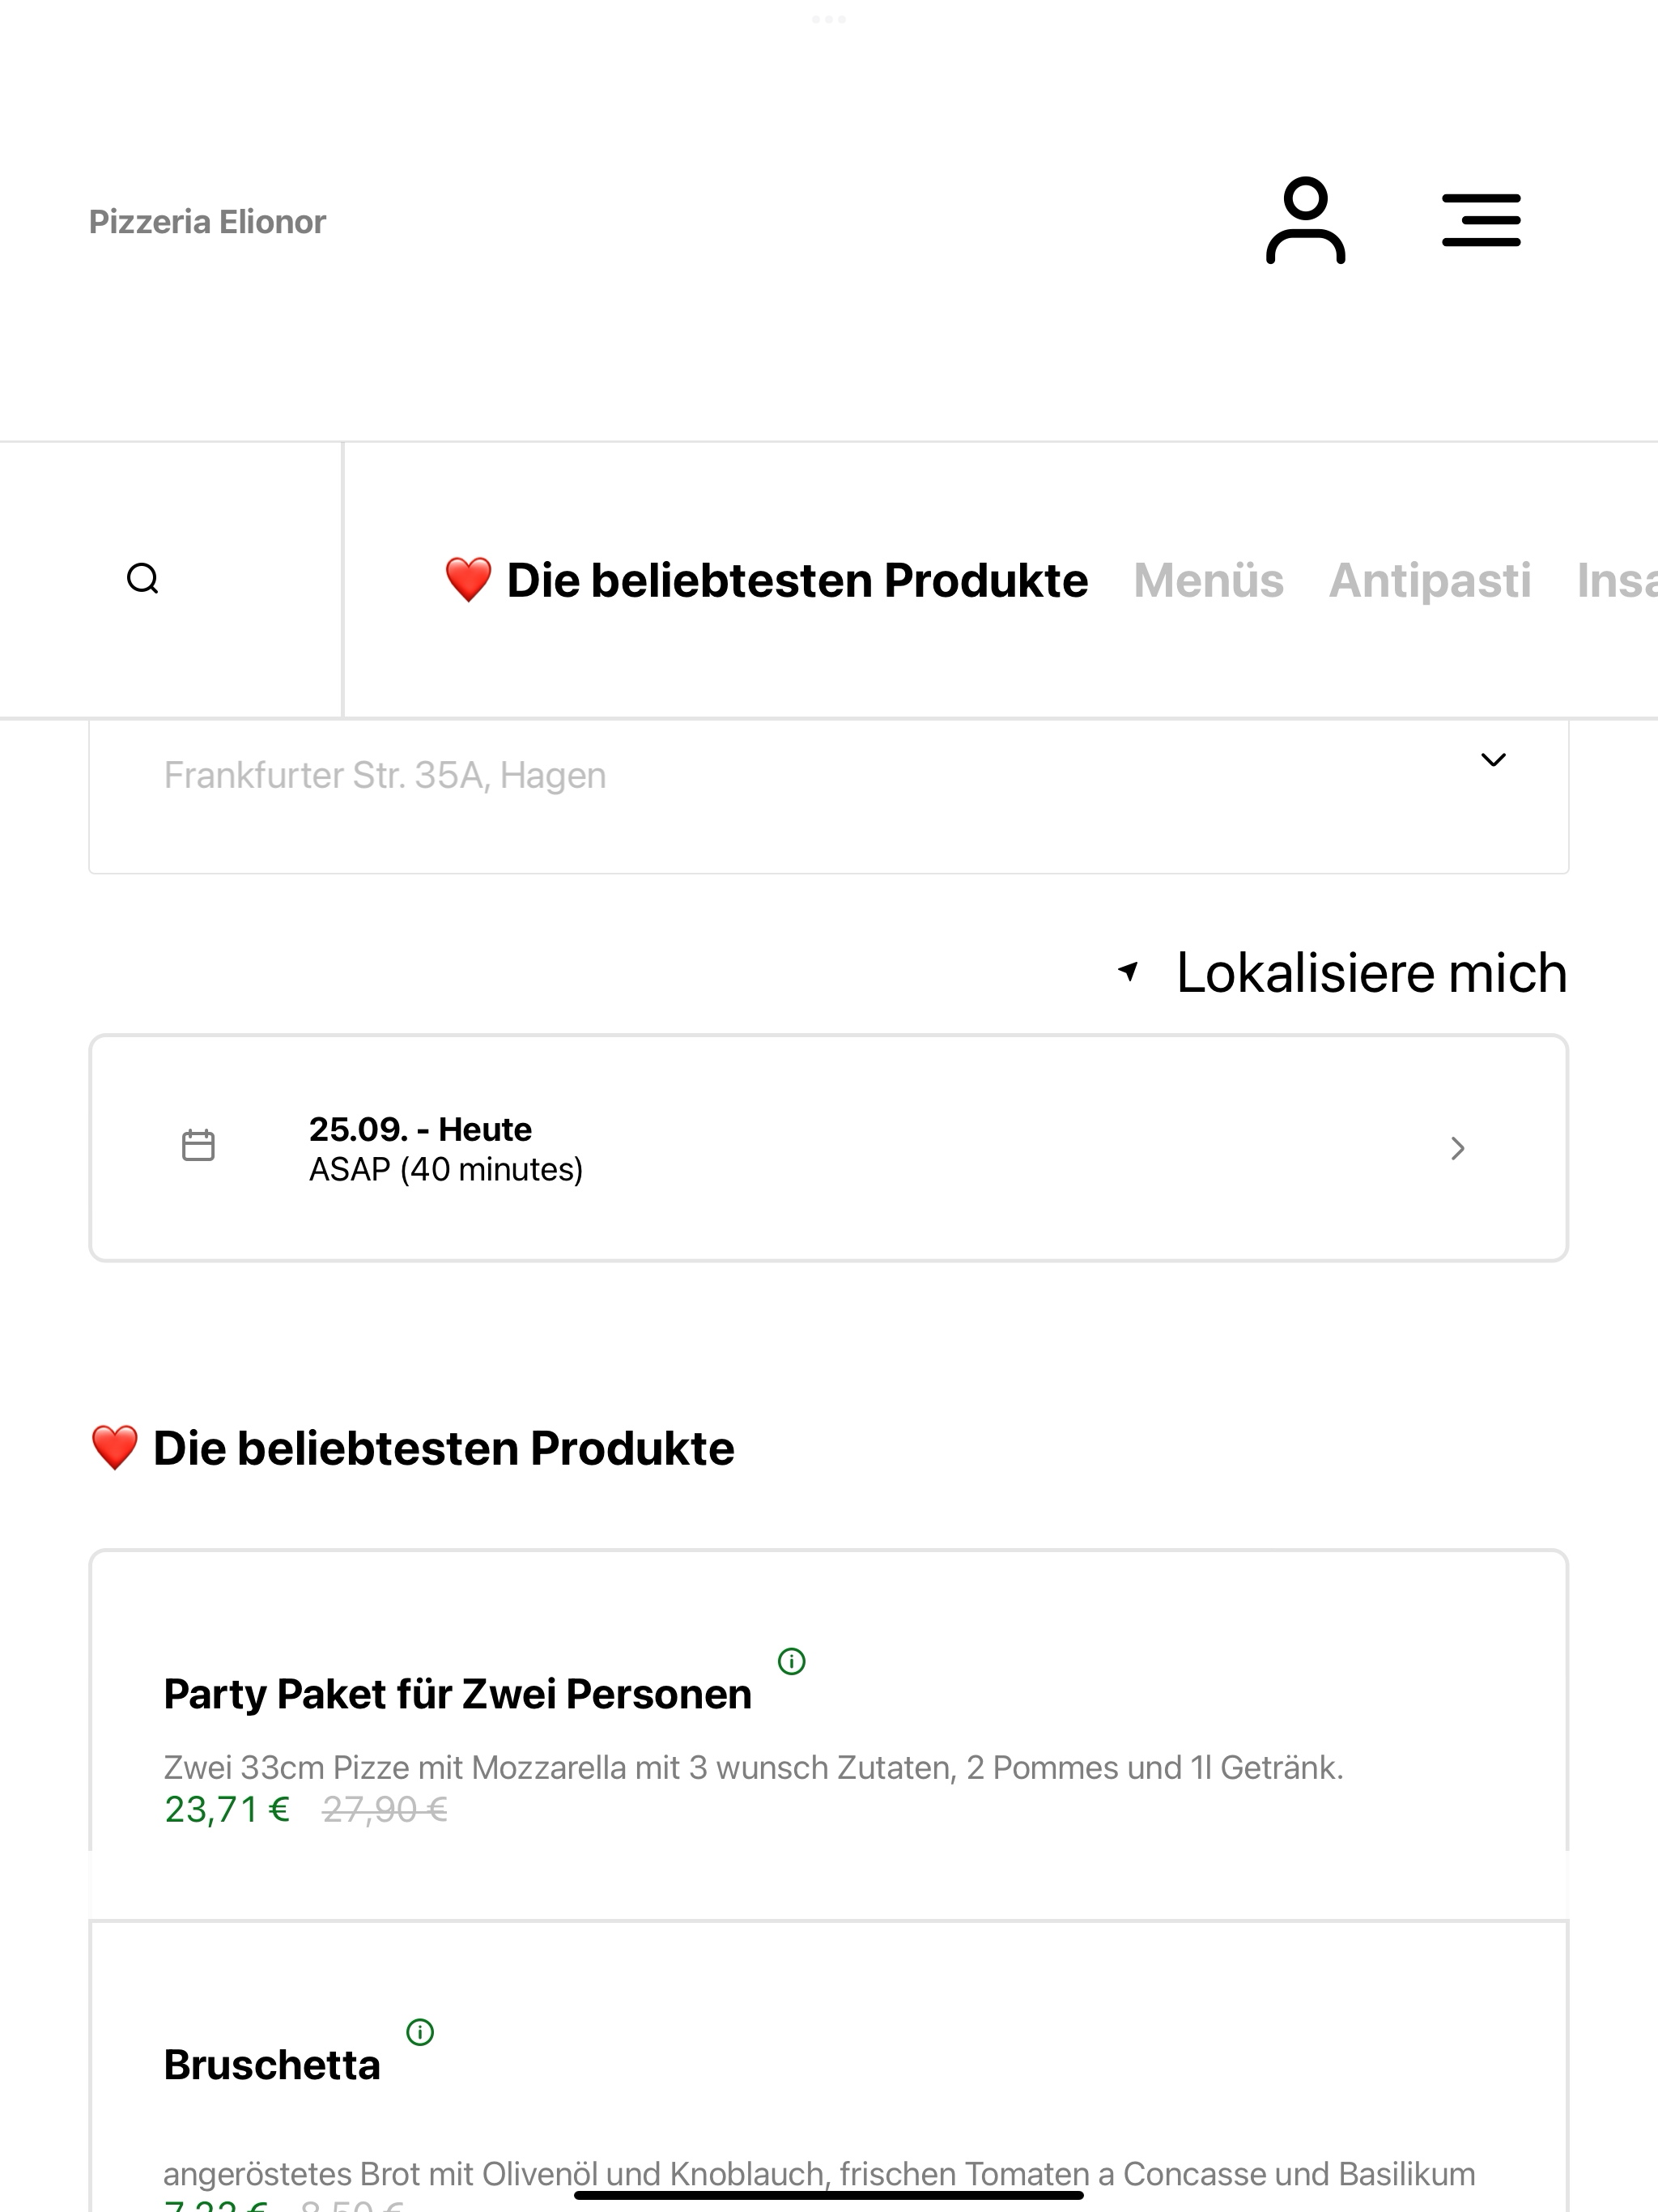This screenshot has height=2212, width=1658.
Task: Select the Bruschetta product card
Action: (x=828, y=2066)
